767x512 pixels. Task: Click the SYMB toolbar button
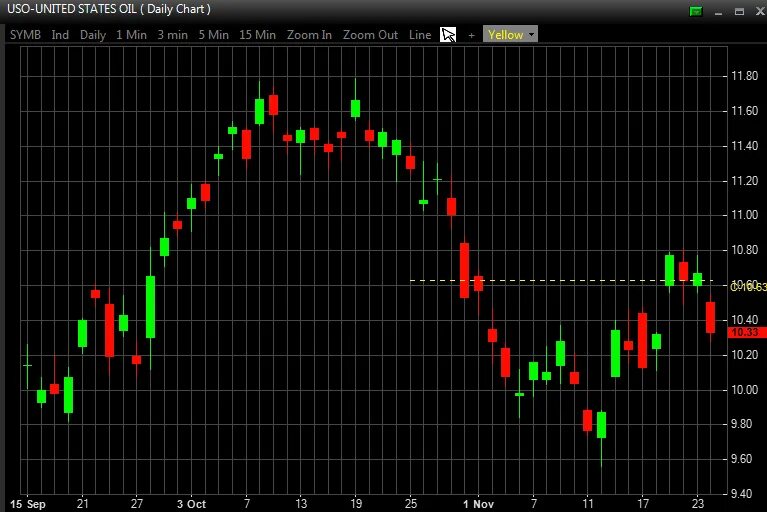tap(25, 35)
